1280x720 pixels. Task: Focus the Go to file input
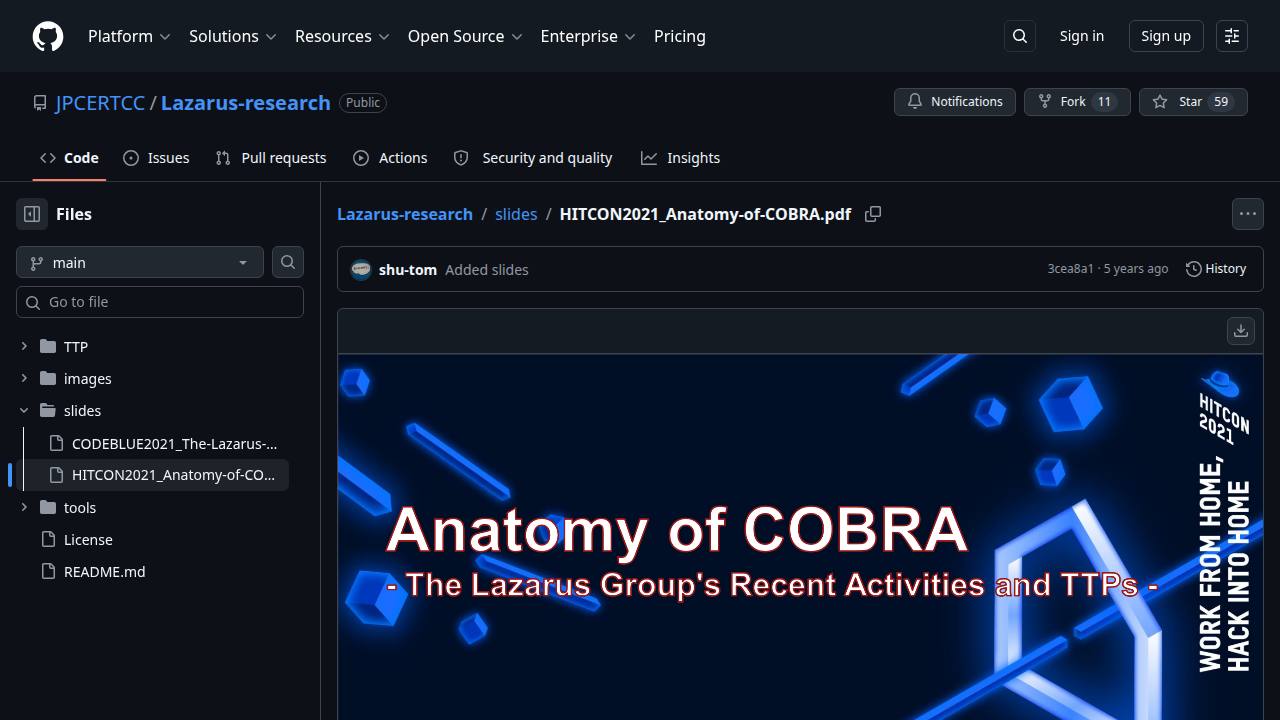[160, 302]
